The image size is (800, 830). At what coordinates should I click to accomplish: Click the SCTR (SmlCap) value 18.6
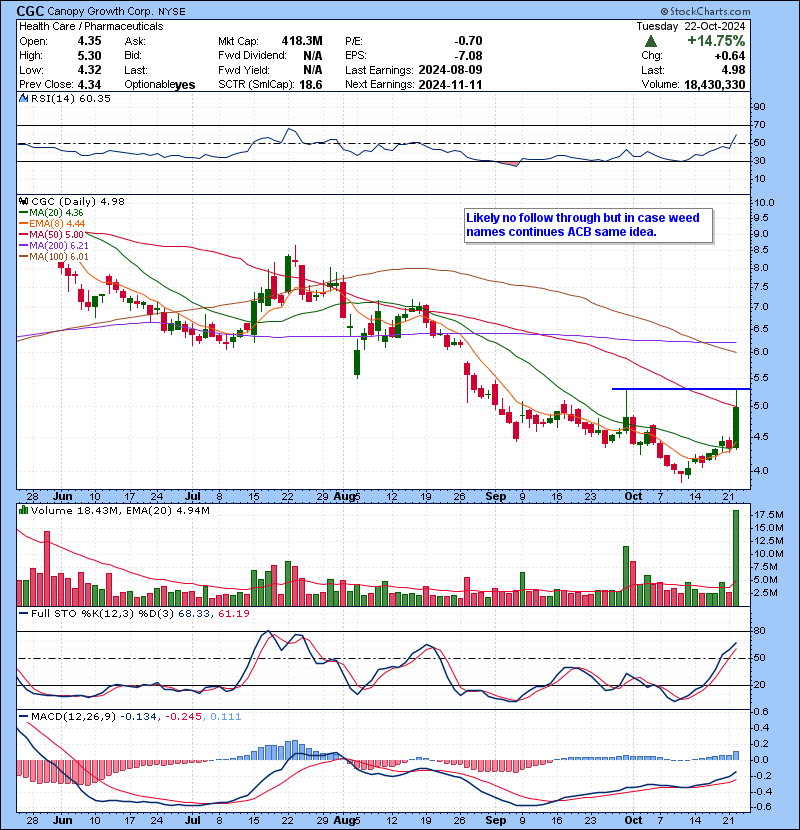click(311, 85)
